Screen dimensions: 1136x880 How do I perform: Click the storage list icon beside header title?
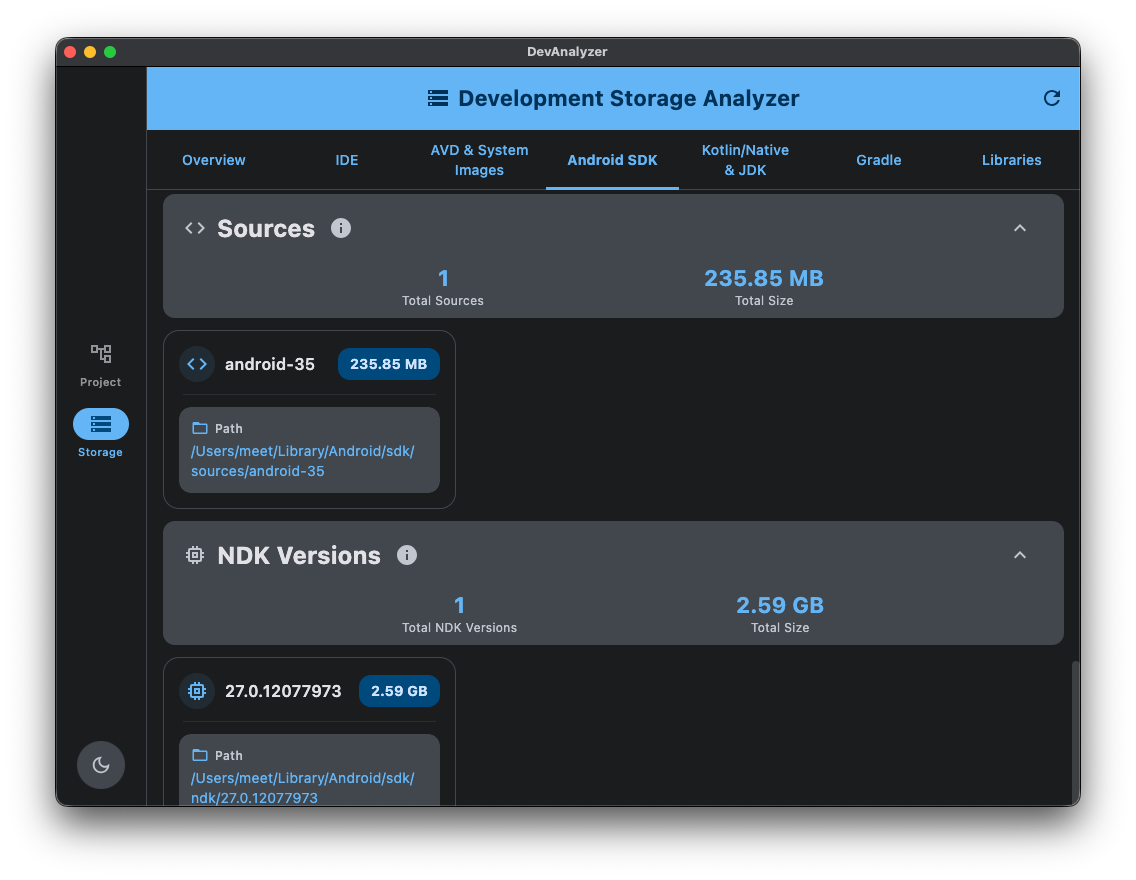438,99
